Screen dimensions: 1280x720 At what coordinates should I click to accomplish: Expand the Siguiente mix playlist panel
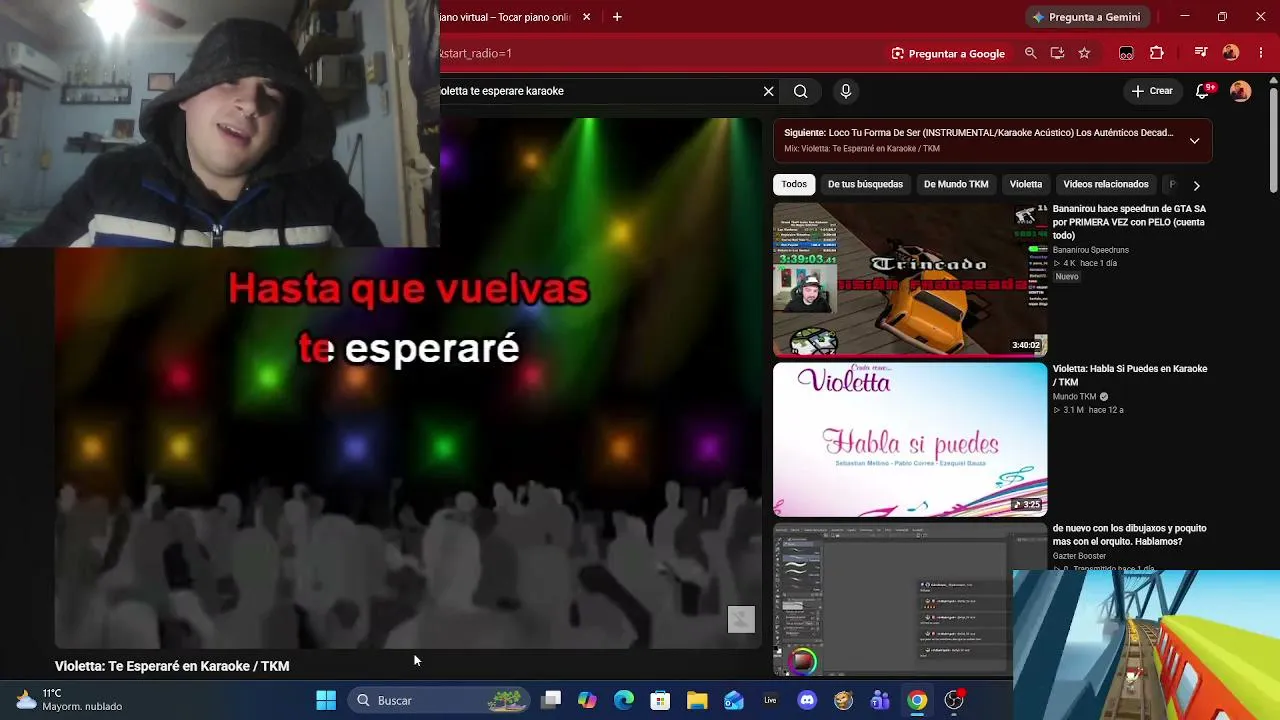click(1194, 141)
